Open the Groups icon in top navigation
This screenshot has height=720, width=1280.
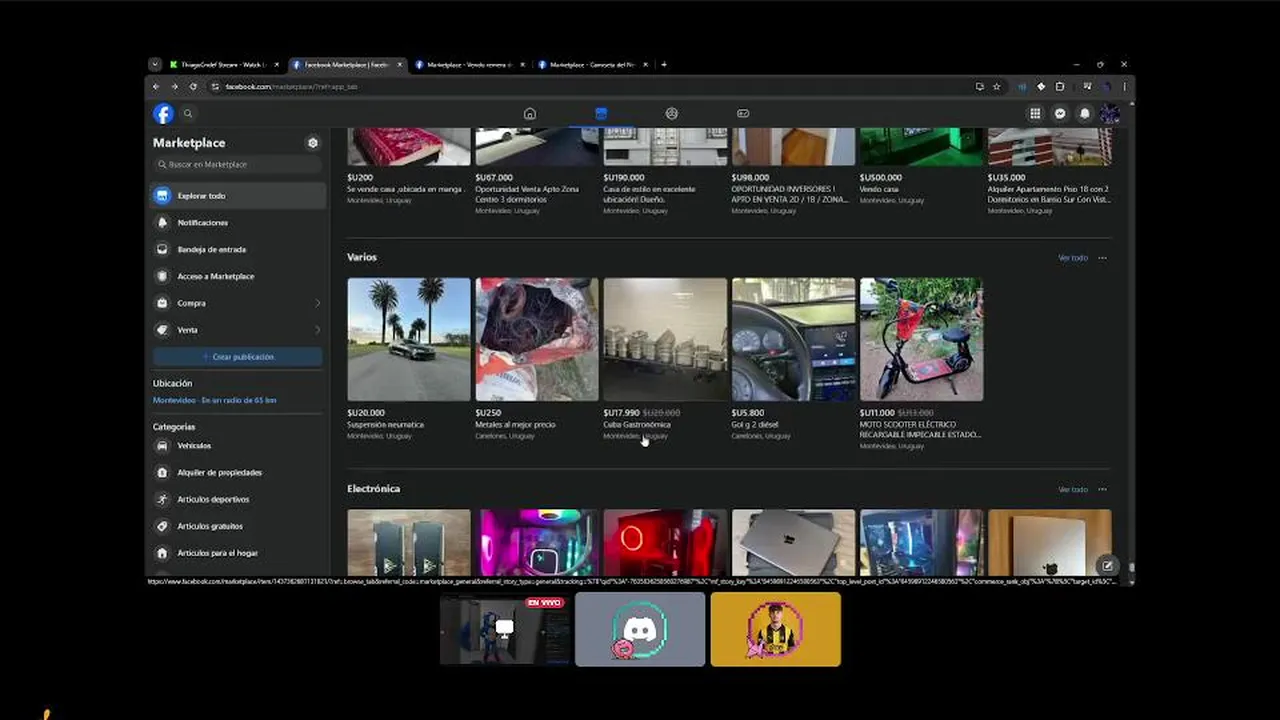point(672,114)
